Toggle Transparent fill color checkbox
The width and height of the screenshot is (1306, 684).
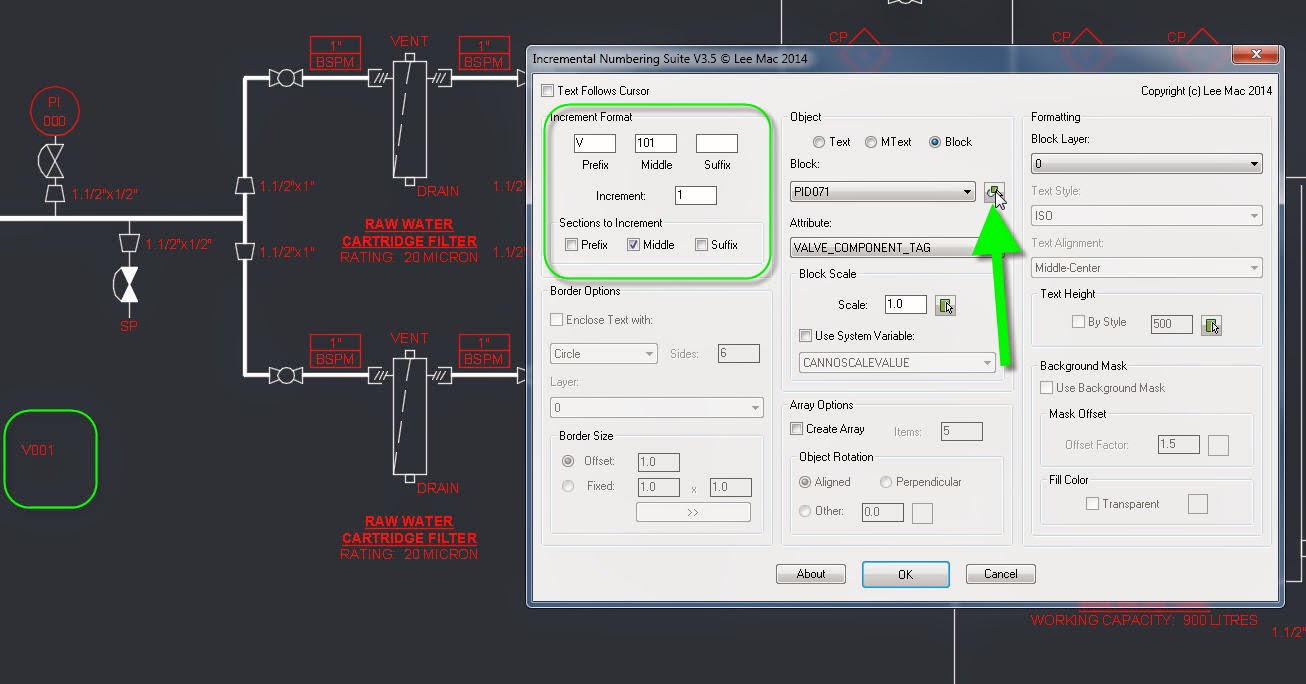(x=1092, y=504)
